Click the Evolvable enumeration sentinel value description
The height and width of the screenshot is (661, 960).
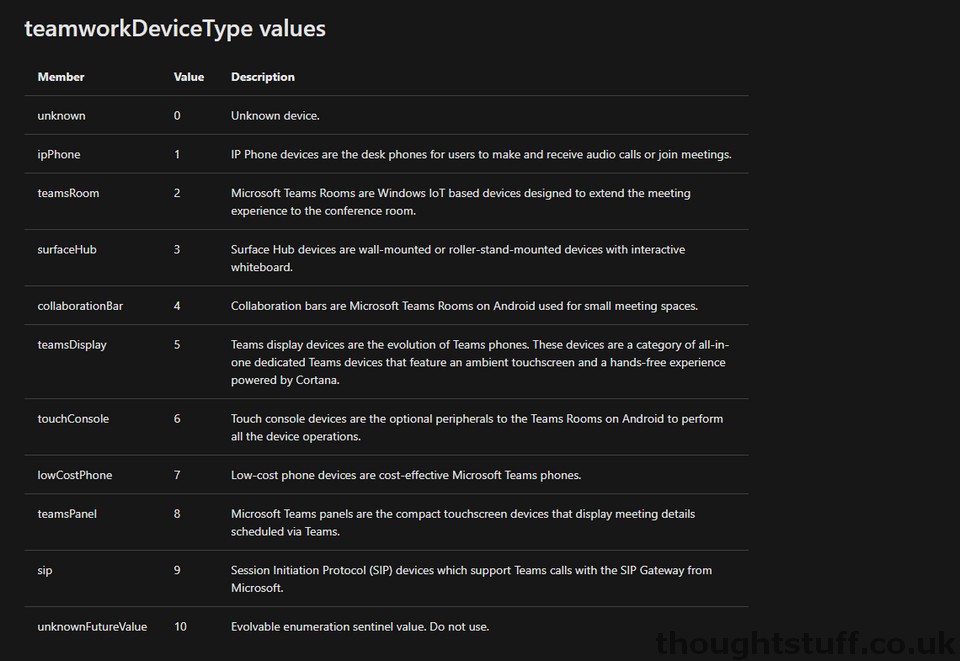click(360, 626)
